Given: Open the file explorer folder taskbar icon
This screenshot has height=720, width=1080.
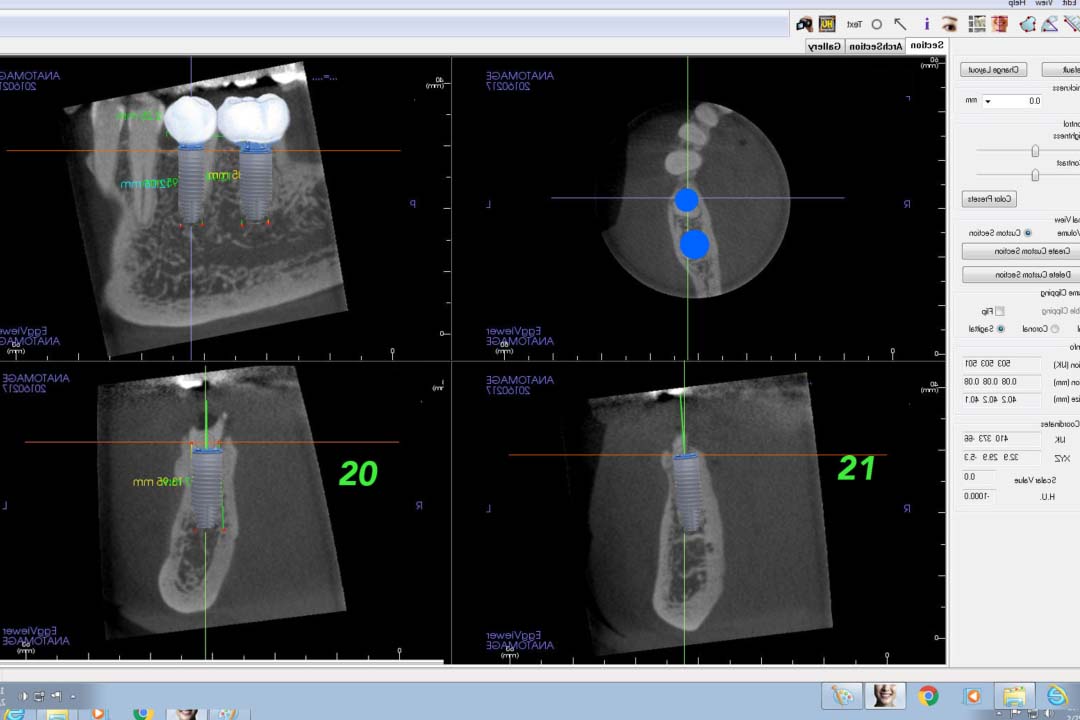Looking at the screenshot, I should [1014, 696].
